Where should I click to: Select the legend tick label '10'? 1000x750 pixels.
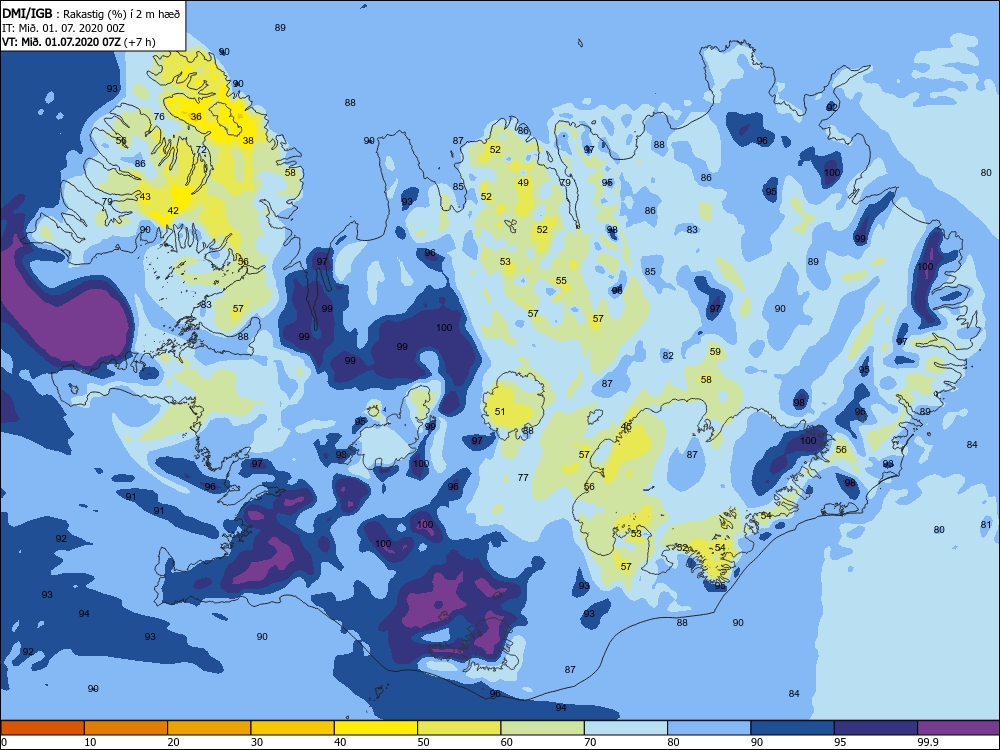point(90,742)
